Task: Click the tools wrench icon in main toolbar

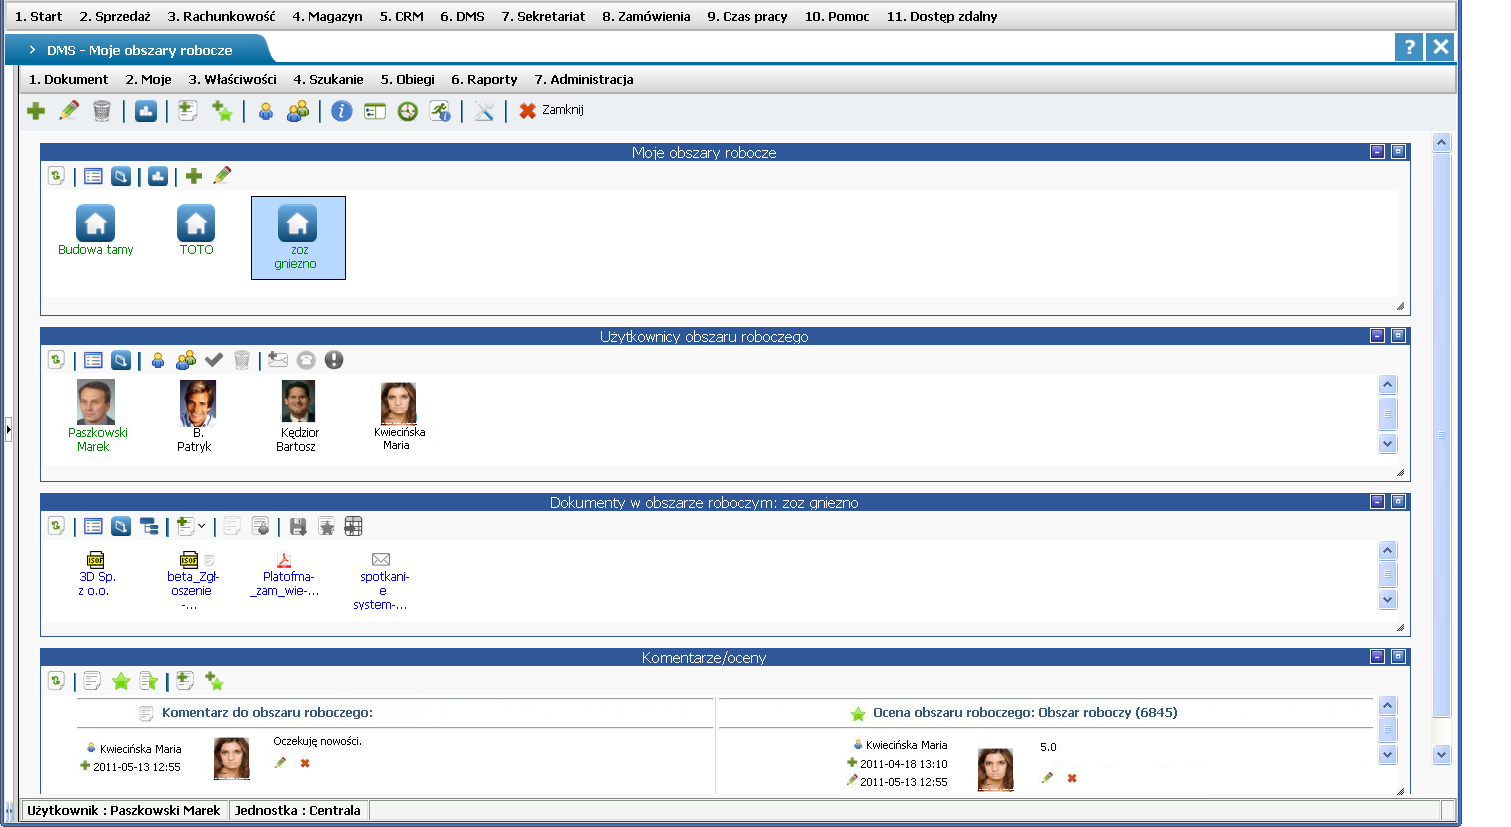Action: pyautogui.click(x=484, y=111)
